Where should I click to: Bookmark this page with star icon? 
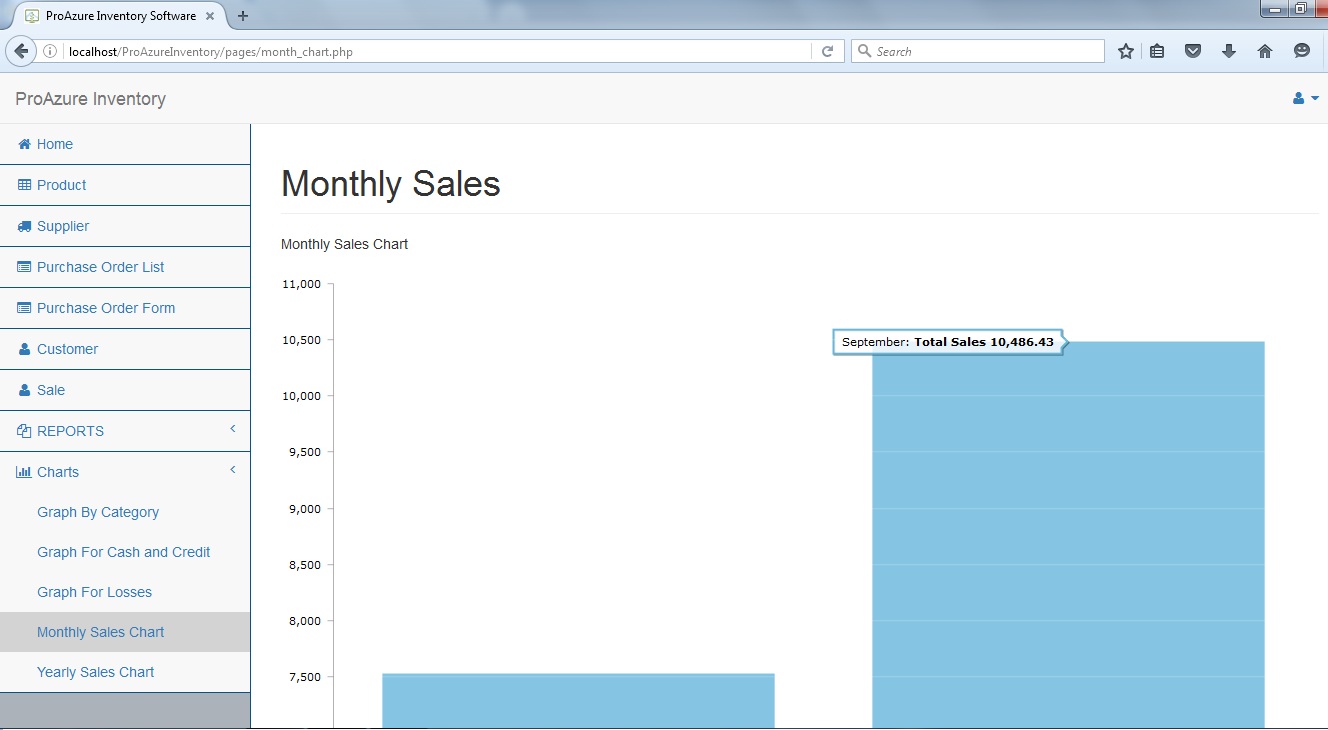1125,51
